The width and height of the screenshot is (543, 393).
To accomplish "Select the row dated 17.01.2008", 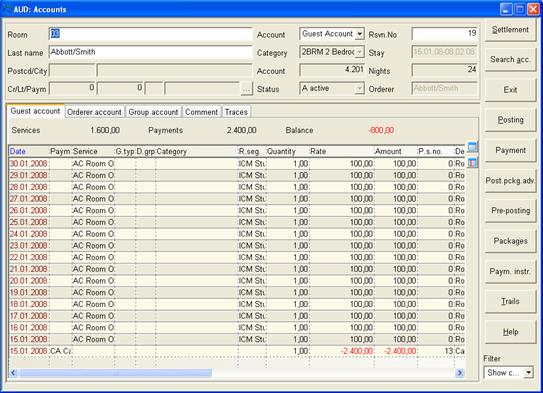I will click(237, 316).
